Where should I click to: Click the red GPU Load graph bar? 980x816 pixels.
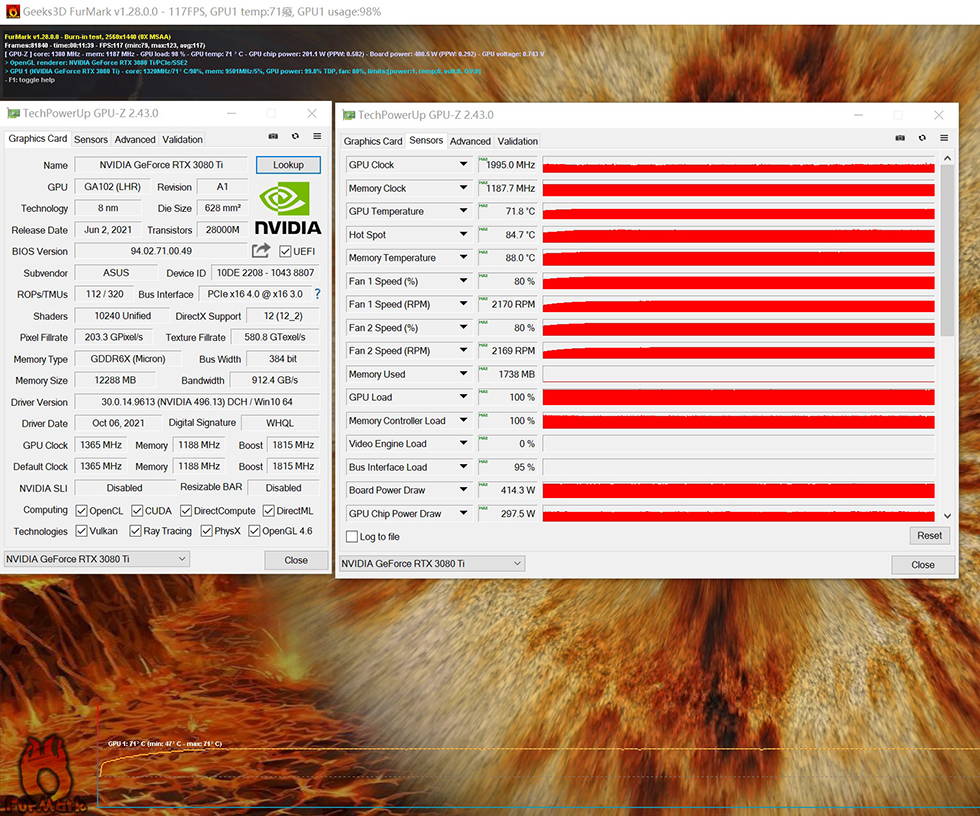tap(740, 397)
